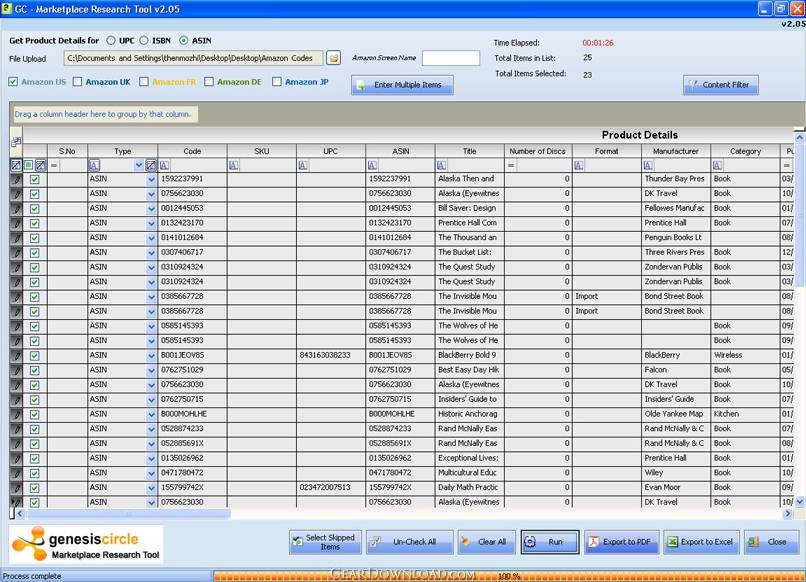Click the File Upload path field
Screen dimensions: 806x582
pyautogui.click(x=193, y=58)
